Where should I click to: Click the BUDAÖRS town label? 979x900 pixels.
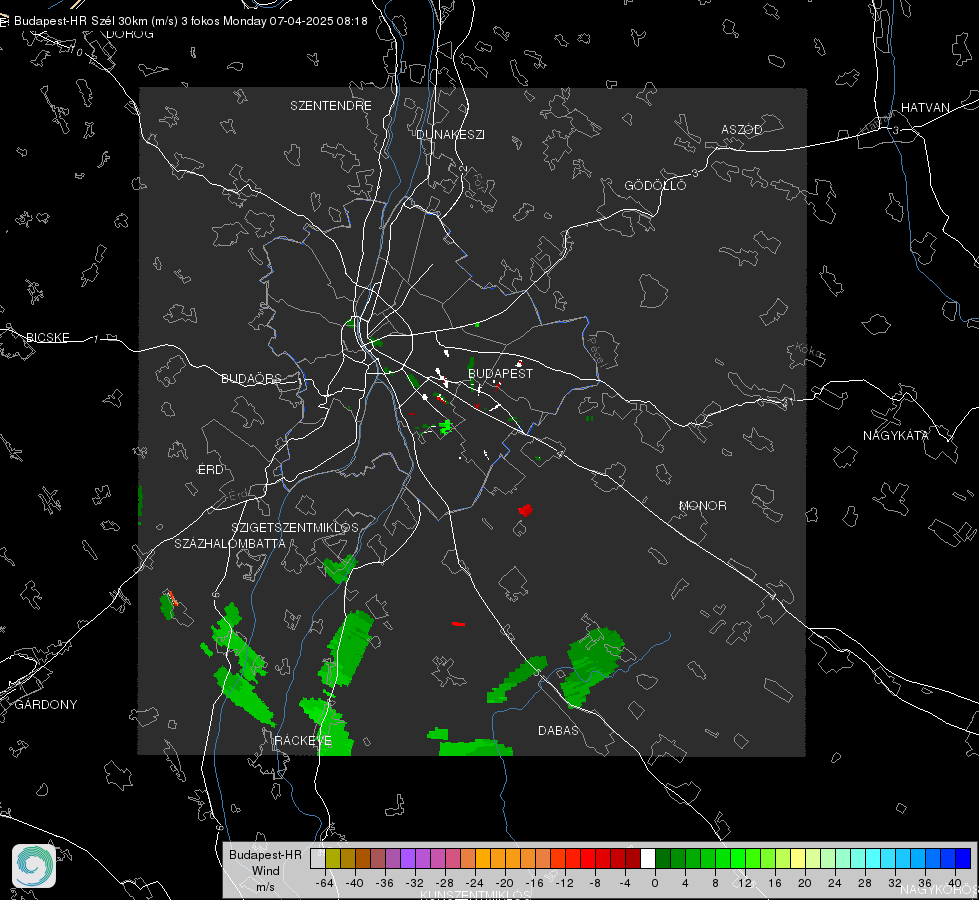[252, 378]
